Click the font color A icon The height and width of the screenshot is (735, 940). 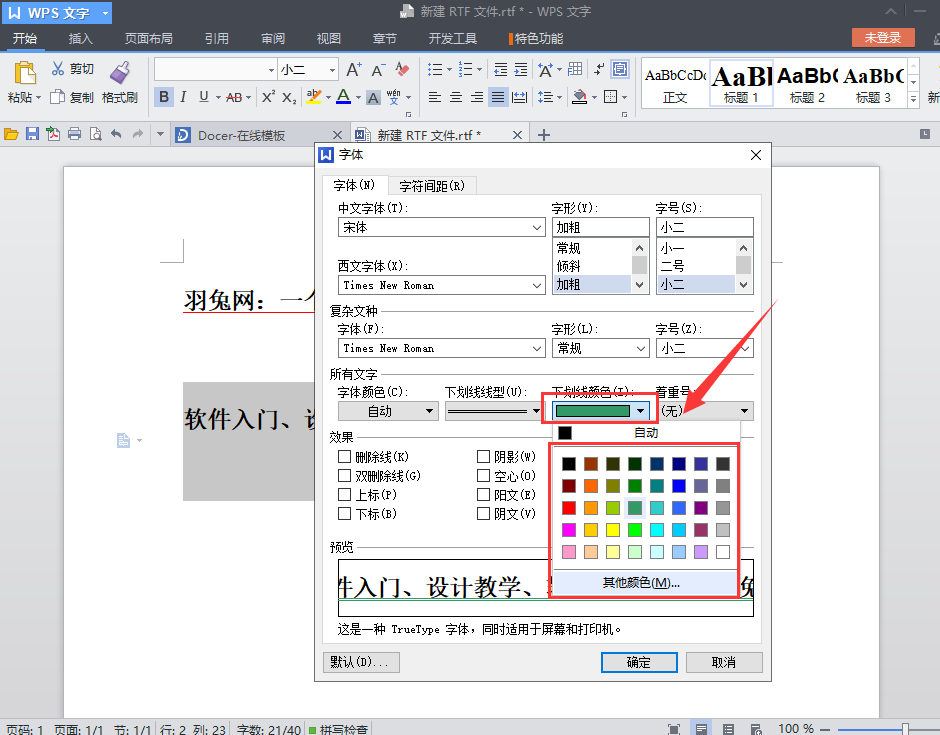(344, 97)
